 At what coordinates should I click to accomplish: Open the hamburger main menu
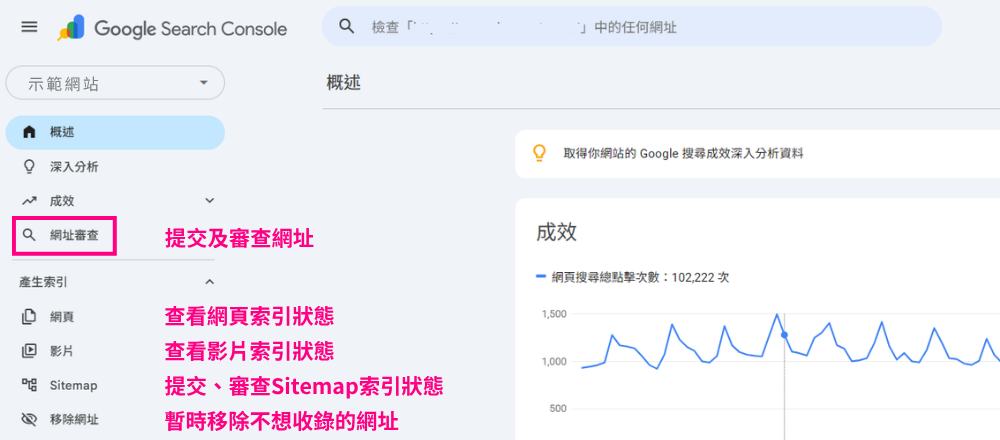point(29,27)
